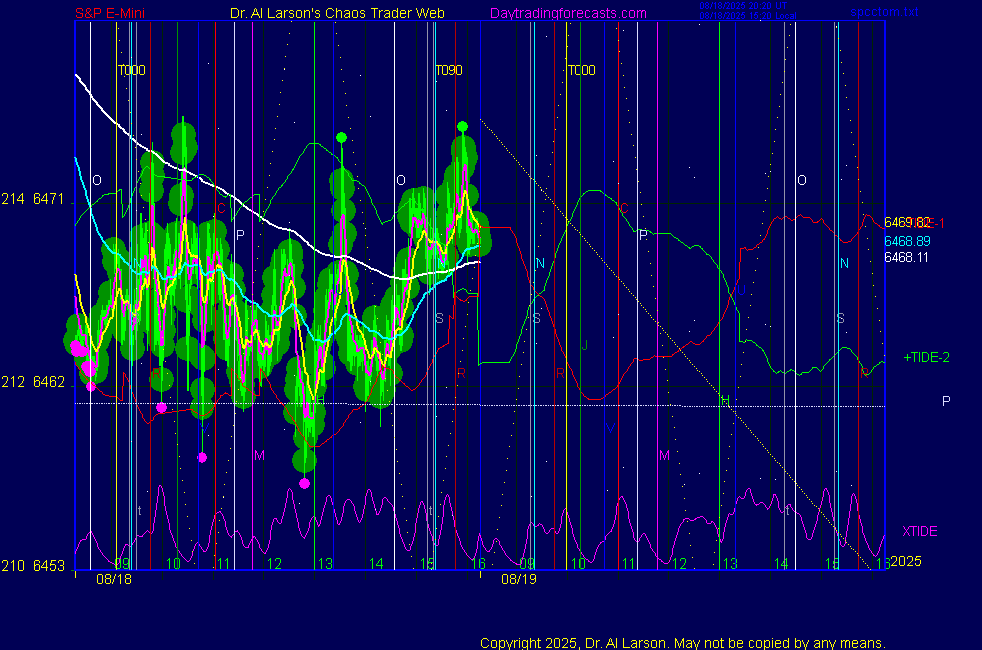This screenshot has height=650, width=982.
Task: Click the green H marker on the dotted line
Action: pyautogui.click(x=726, y=401)
